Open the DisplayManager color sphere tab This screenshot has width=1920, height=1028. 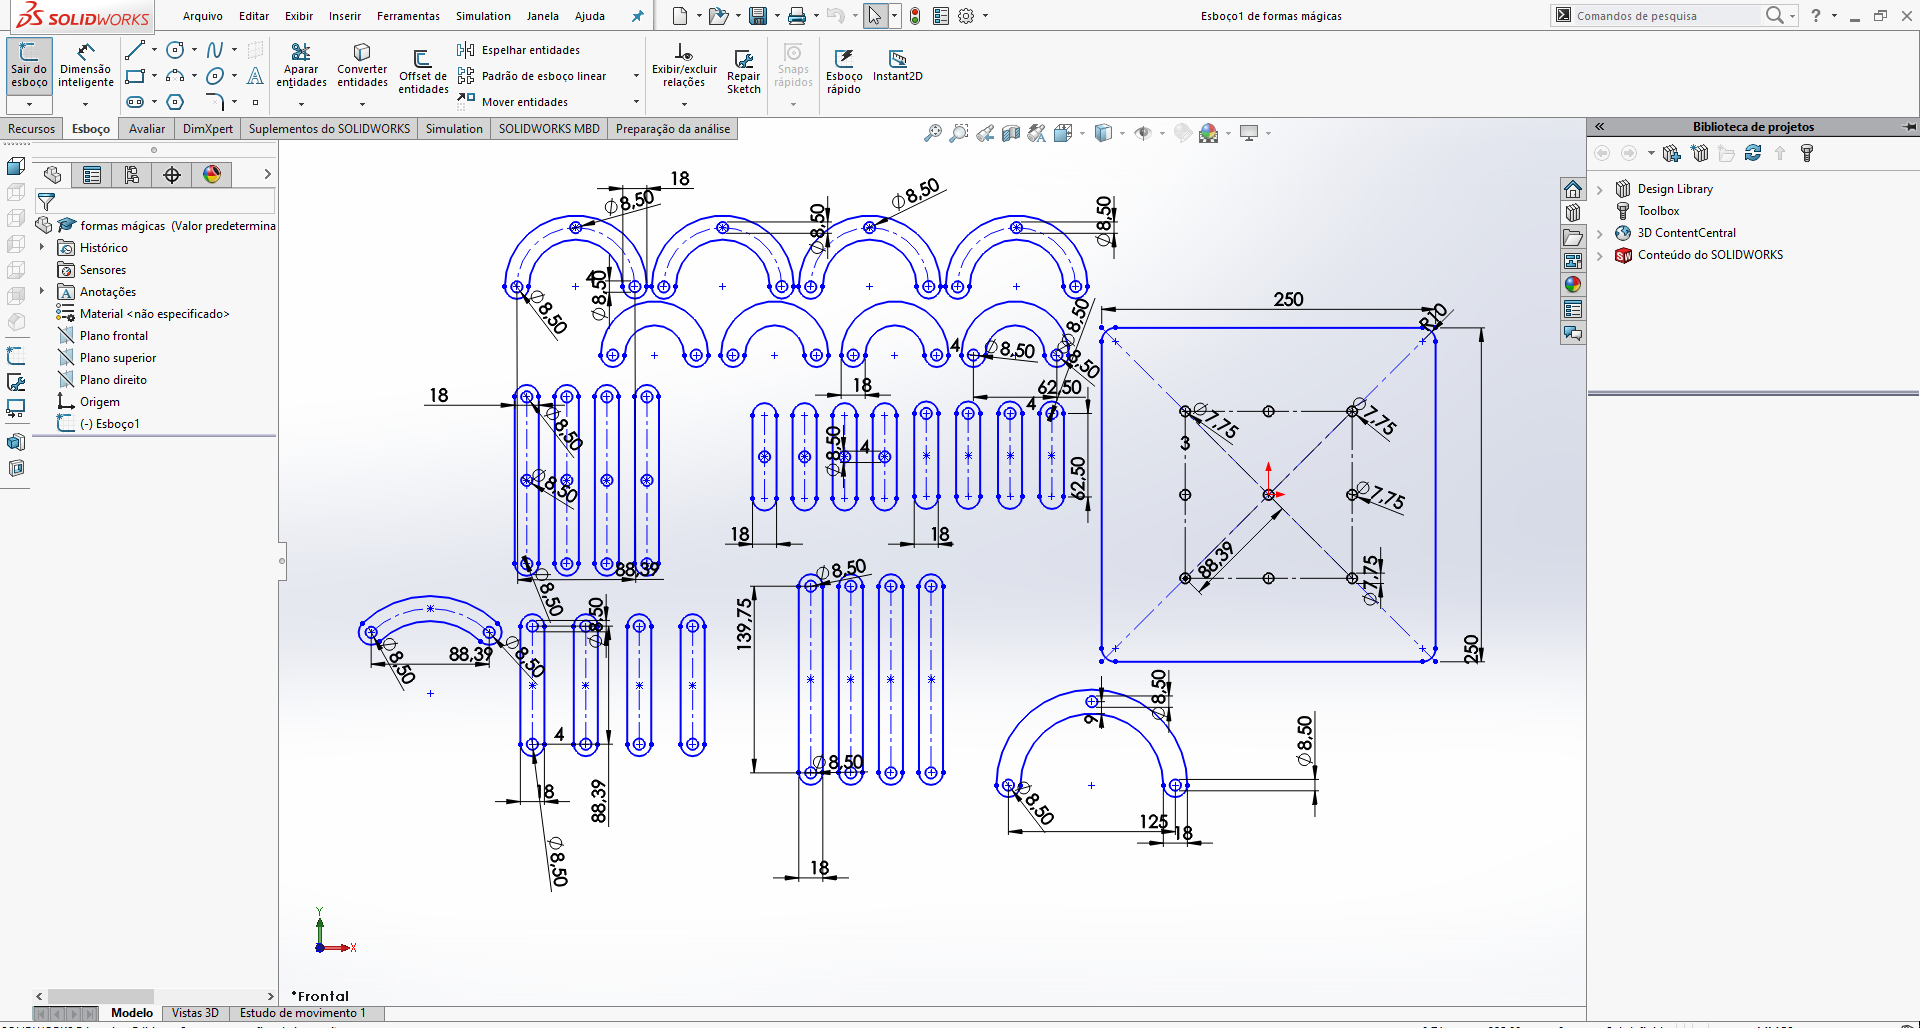(212, 175)
